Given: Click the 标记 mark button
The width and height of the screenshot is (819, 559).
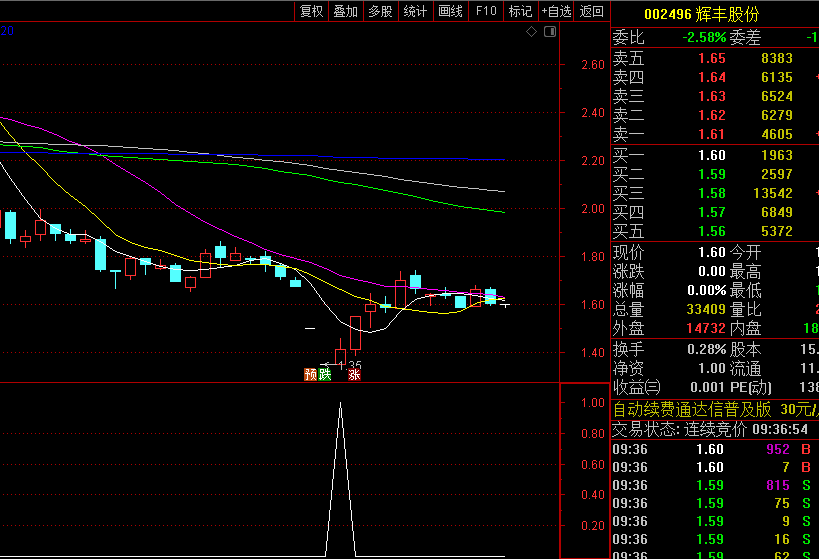Looking at the screenshot, I should coord(520,11).
